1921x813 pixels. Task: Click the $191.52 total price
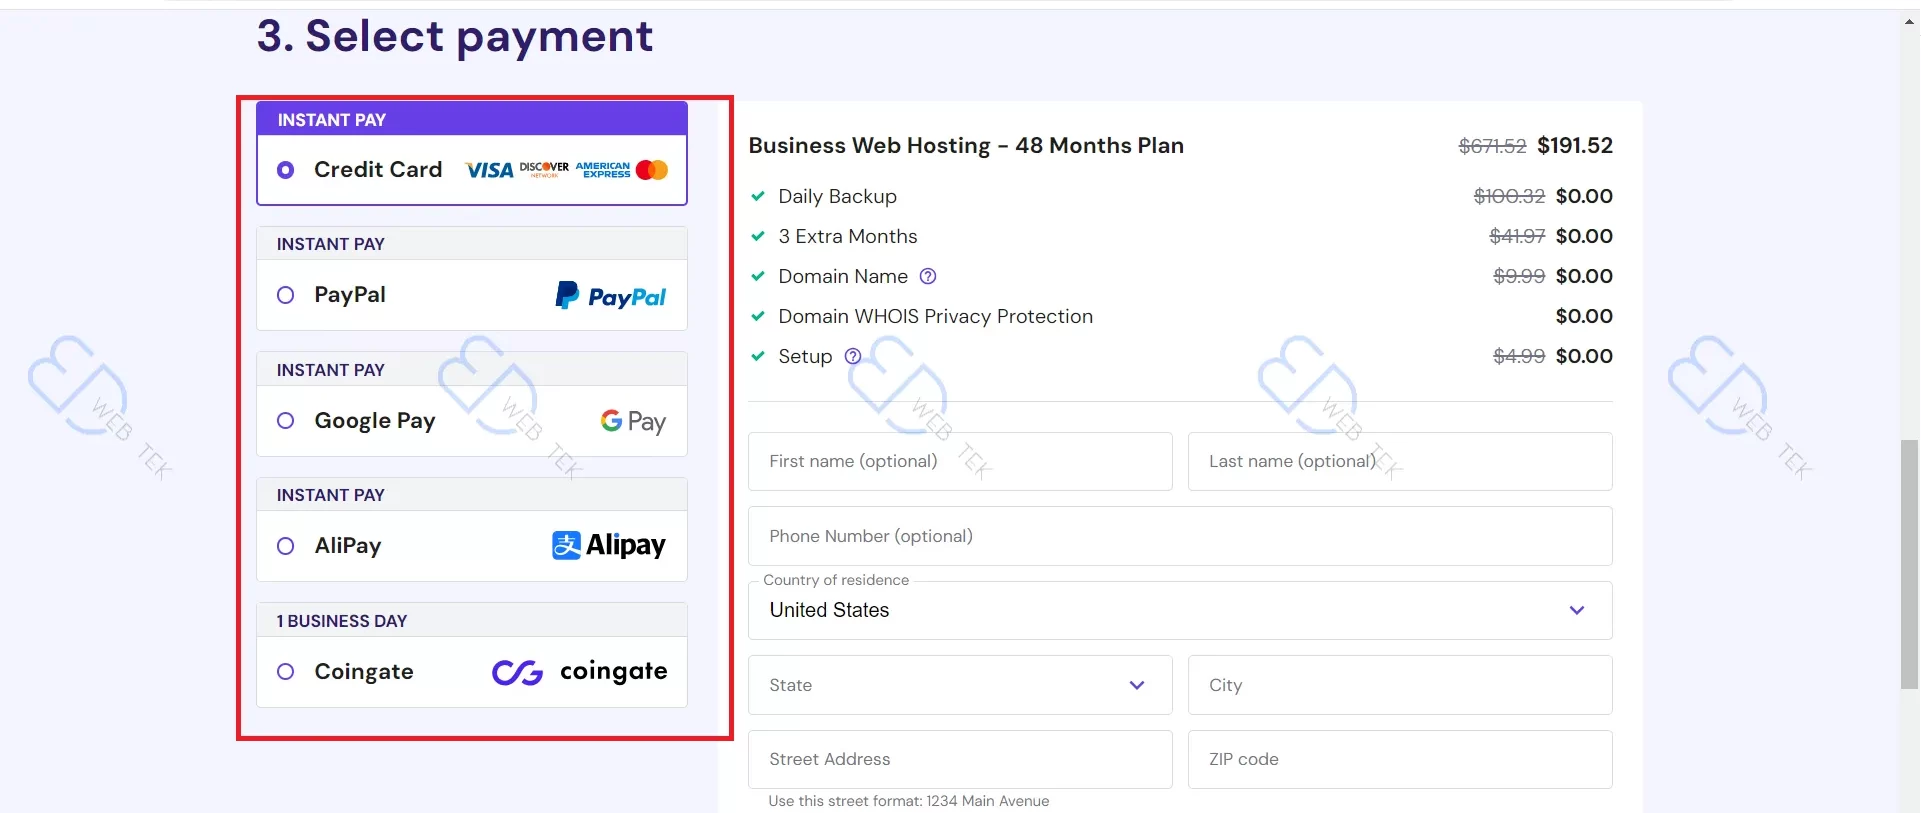pos(1575,146)
